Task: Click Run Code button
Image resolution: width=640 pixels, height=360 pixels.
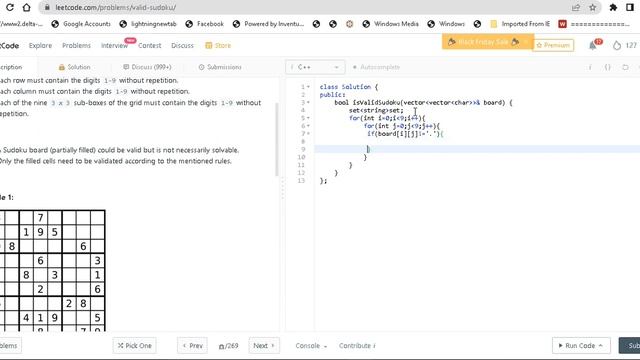Action: point(581,346)
